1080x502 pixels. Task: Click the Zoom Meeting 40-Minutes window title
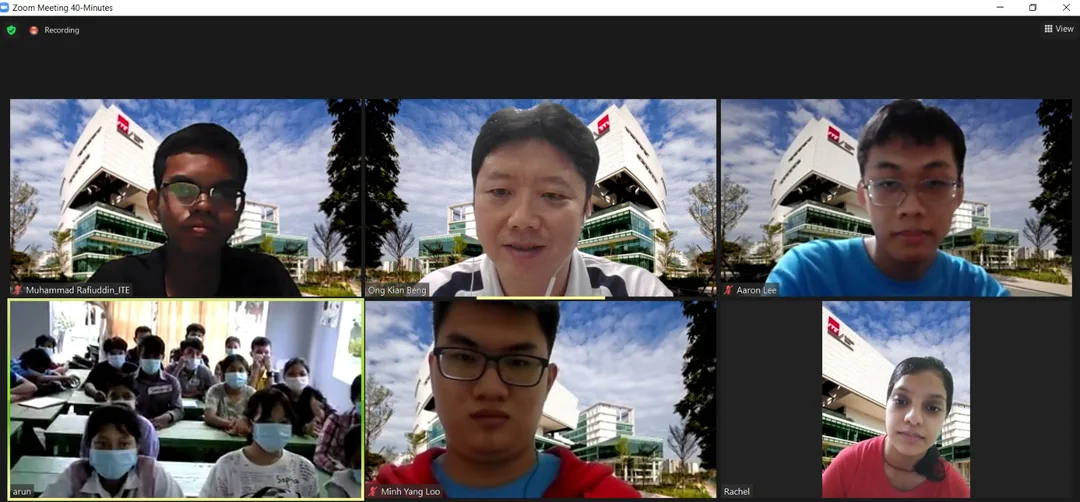[x=63, y=8]
